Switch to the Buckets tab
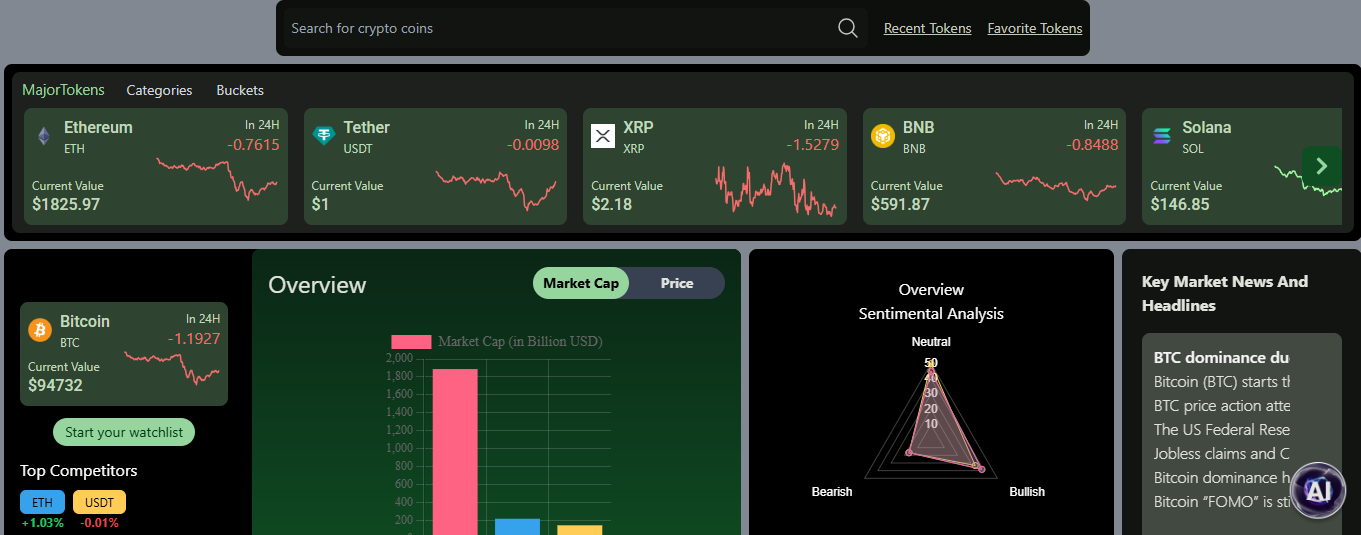The width and height of the screenshot is (1361, 535). click(x=240, y=90)
